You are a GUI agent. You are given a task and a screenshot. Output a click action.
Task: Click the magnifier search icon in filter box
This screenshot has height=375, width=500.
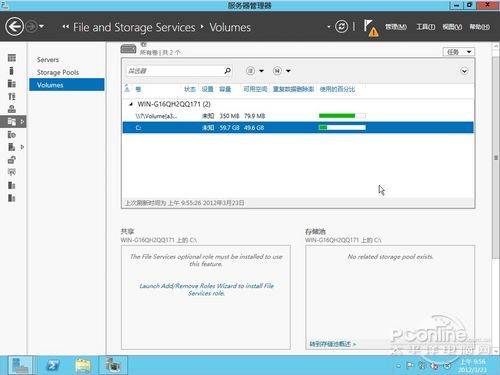click(x=227, y=71)
